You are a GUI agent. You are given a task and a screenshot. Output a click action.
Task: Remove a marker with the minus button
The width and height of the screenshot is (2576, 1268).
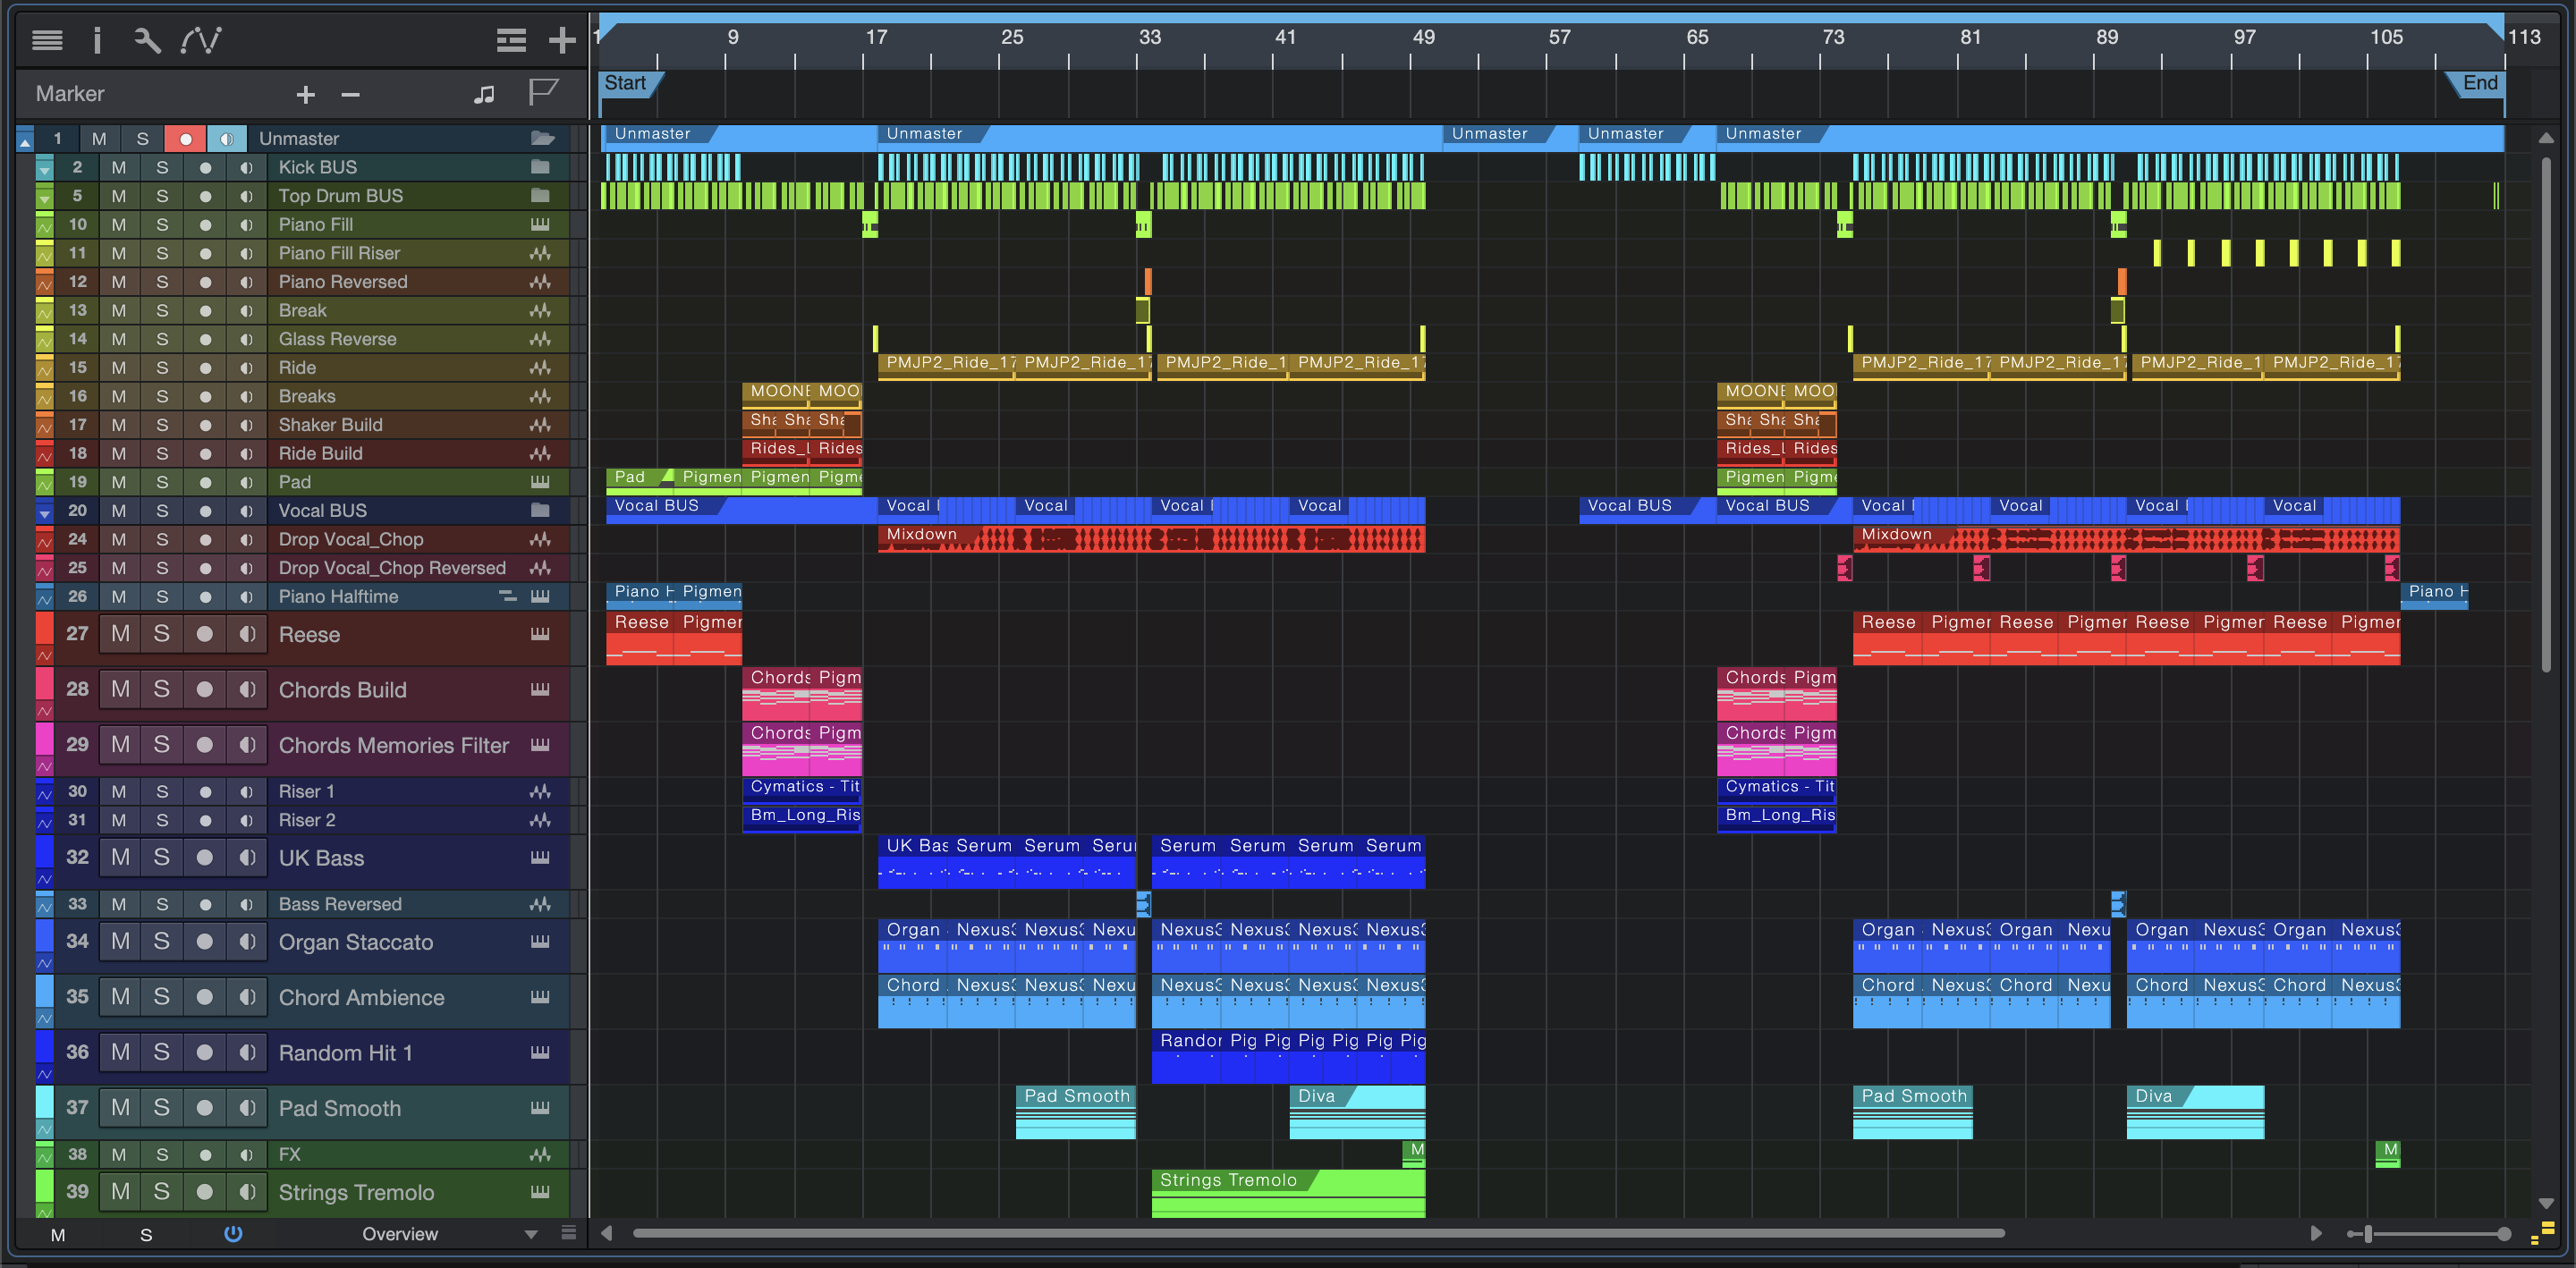(x=350, y=94)
